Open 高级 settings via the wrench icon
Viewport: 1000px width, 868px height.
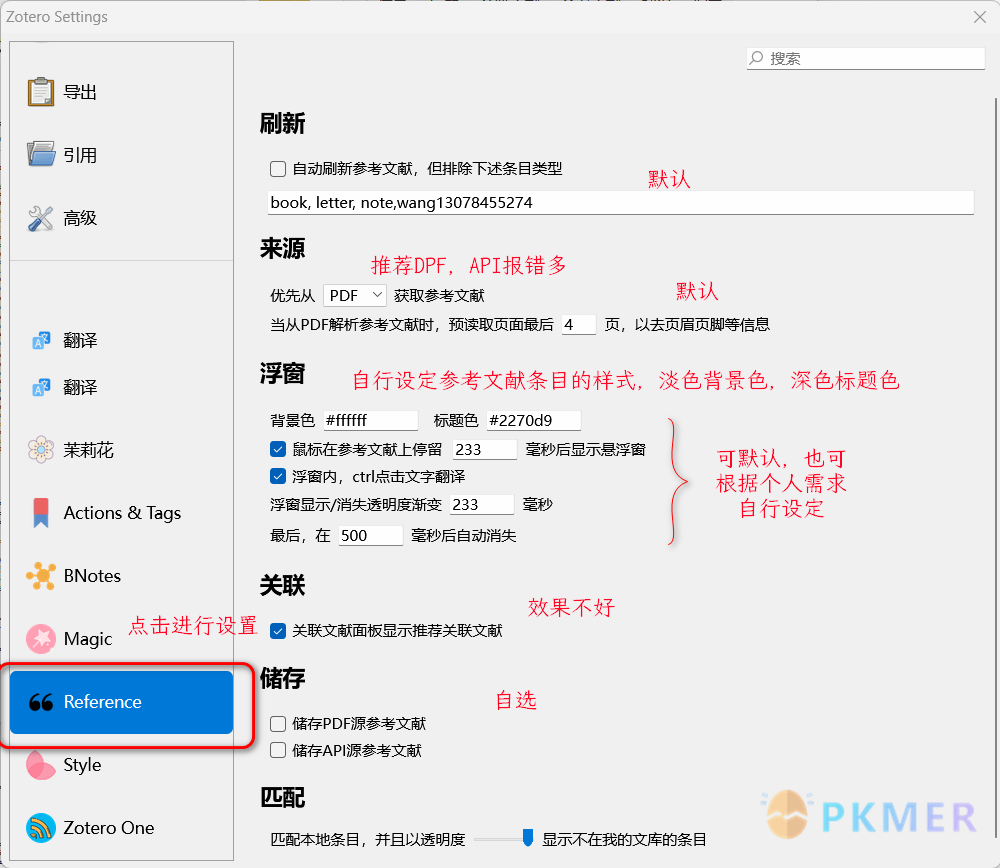click(41, 218)
